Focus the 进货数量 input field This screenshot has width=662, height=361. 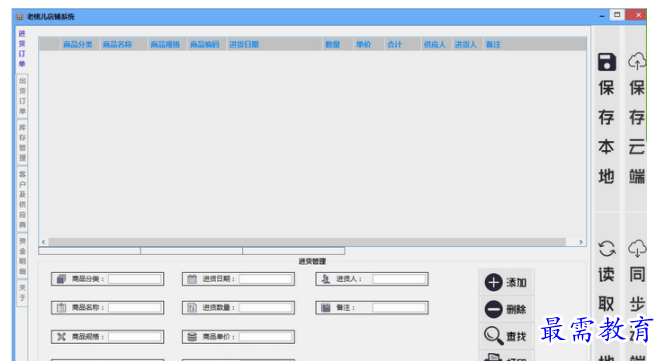point(266,308)
